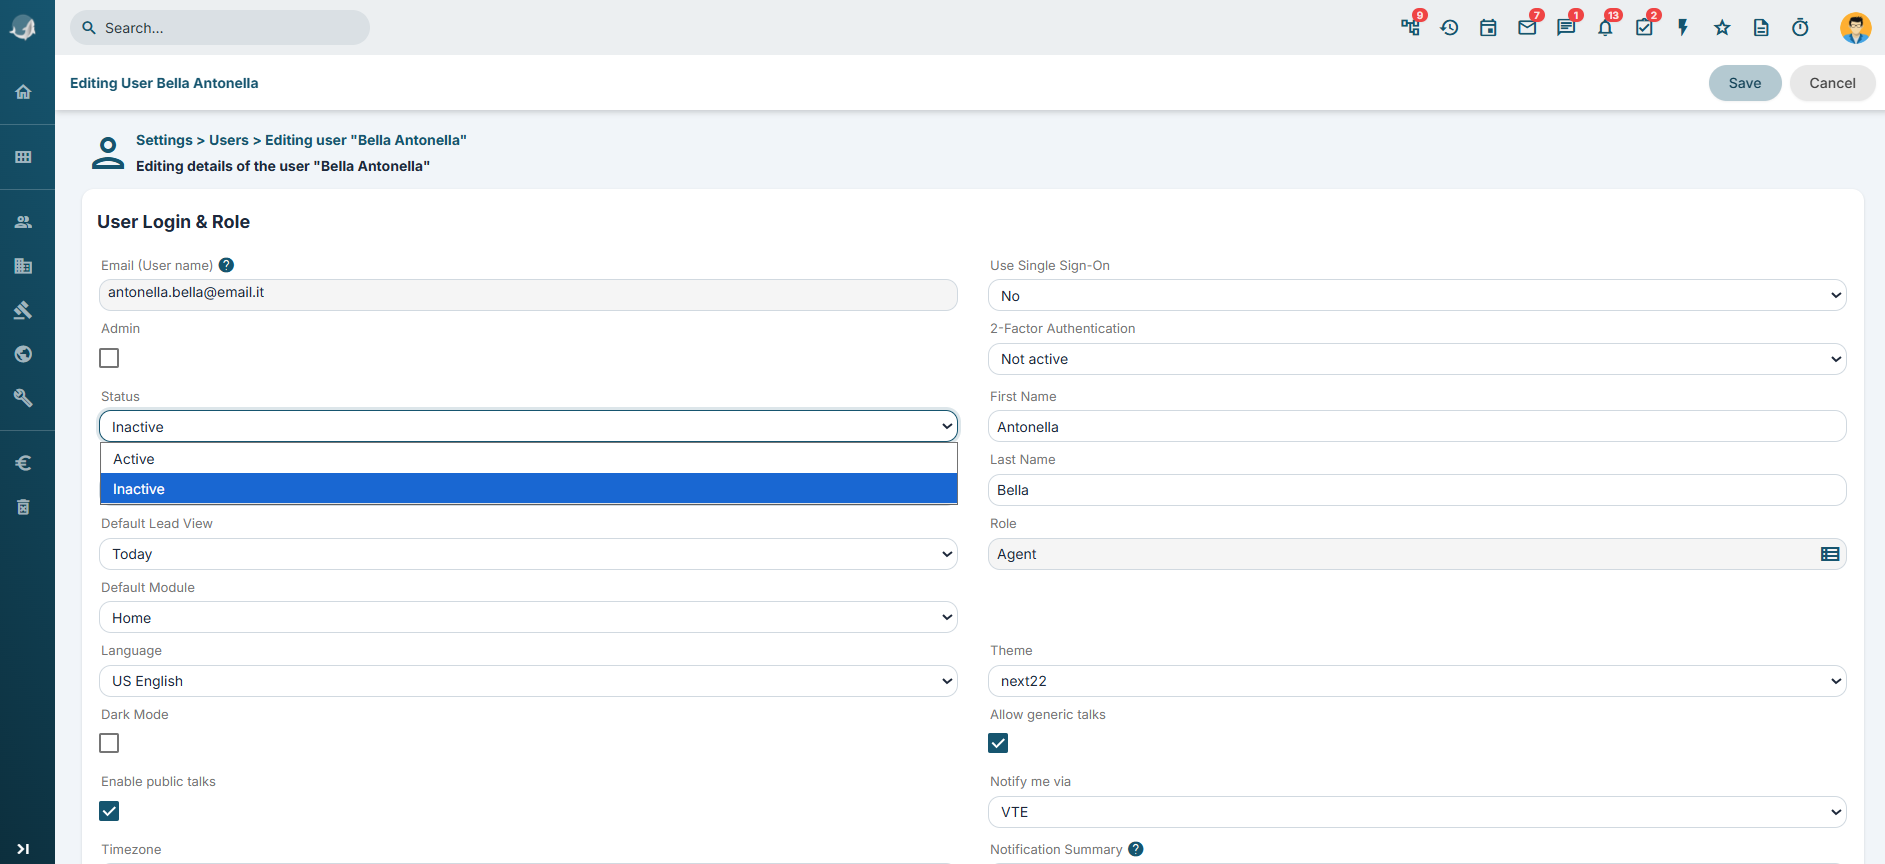1885x864 pixels.
Task: Open the calendar icon in the top bar
Action: click(1489, 28)
